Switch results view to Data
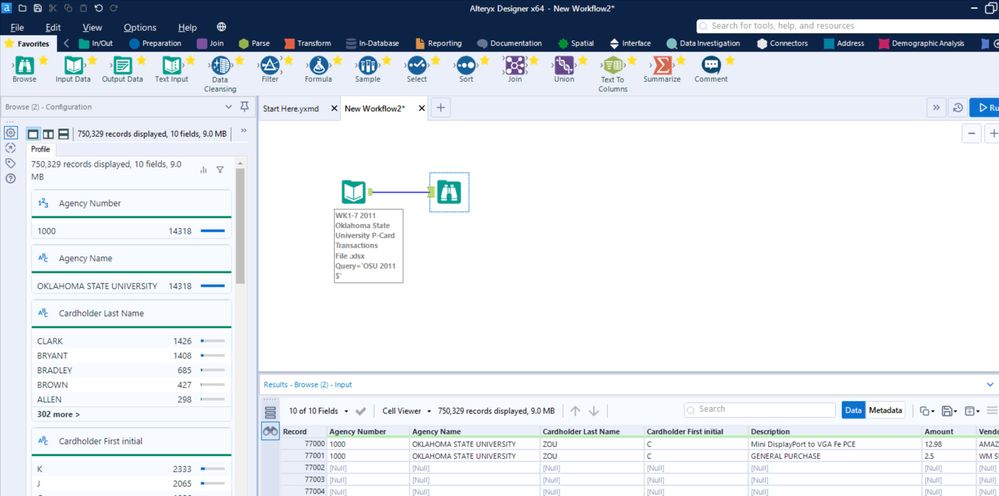This screenshot has width=999, height=496. coord(854,410)
